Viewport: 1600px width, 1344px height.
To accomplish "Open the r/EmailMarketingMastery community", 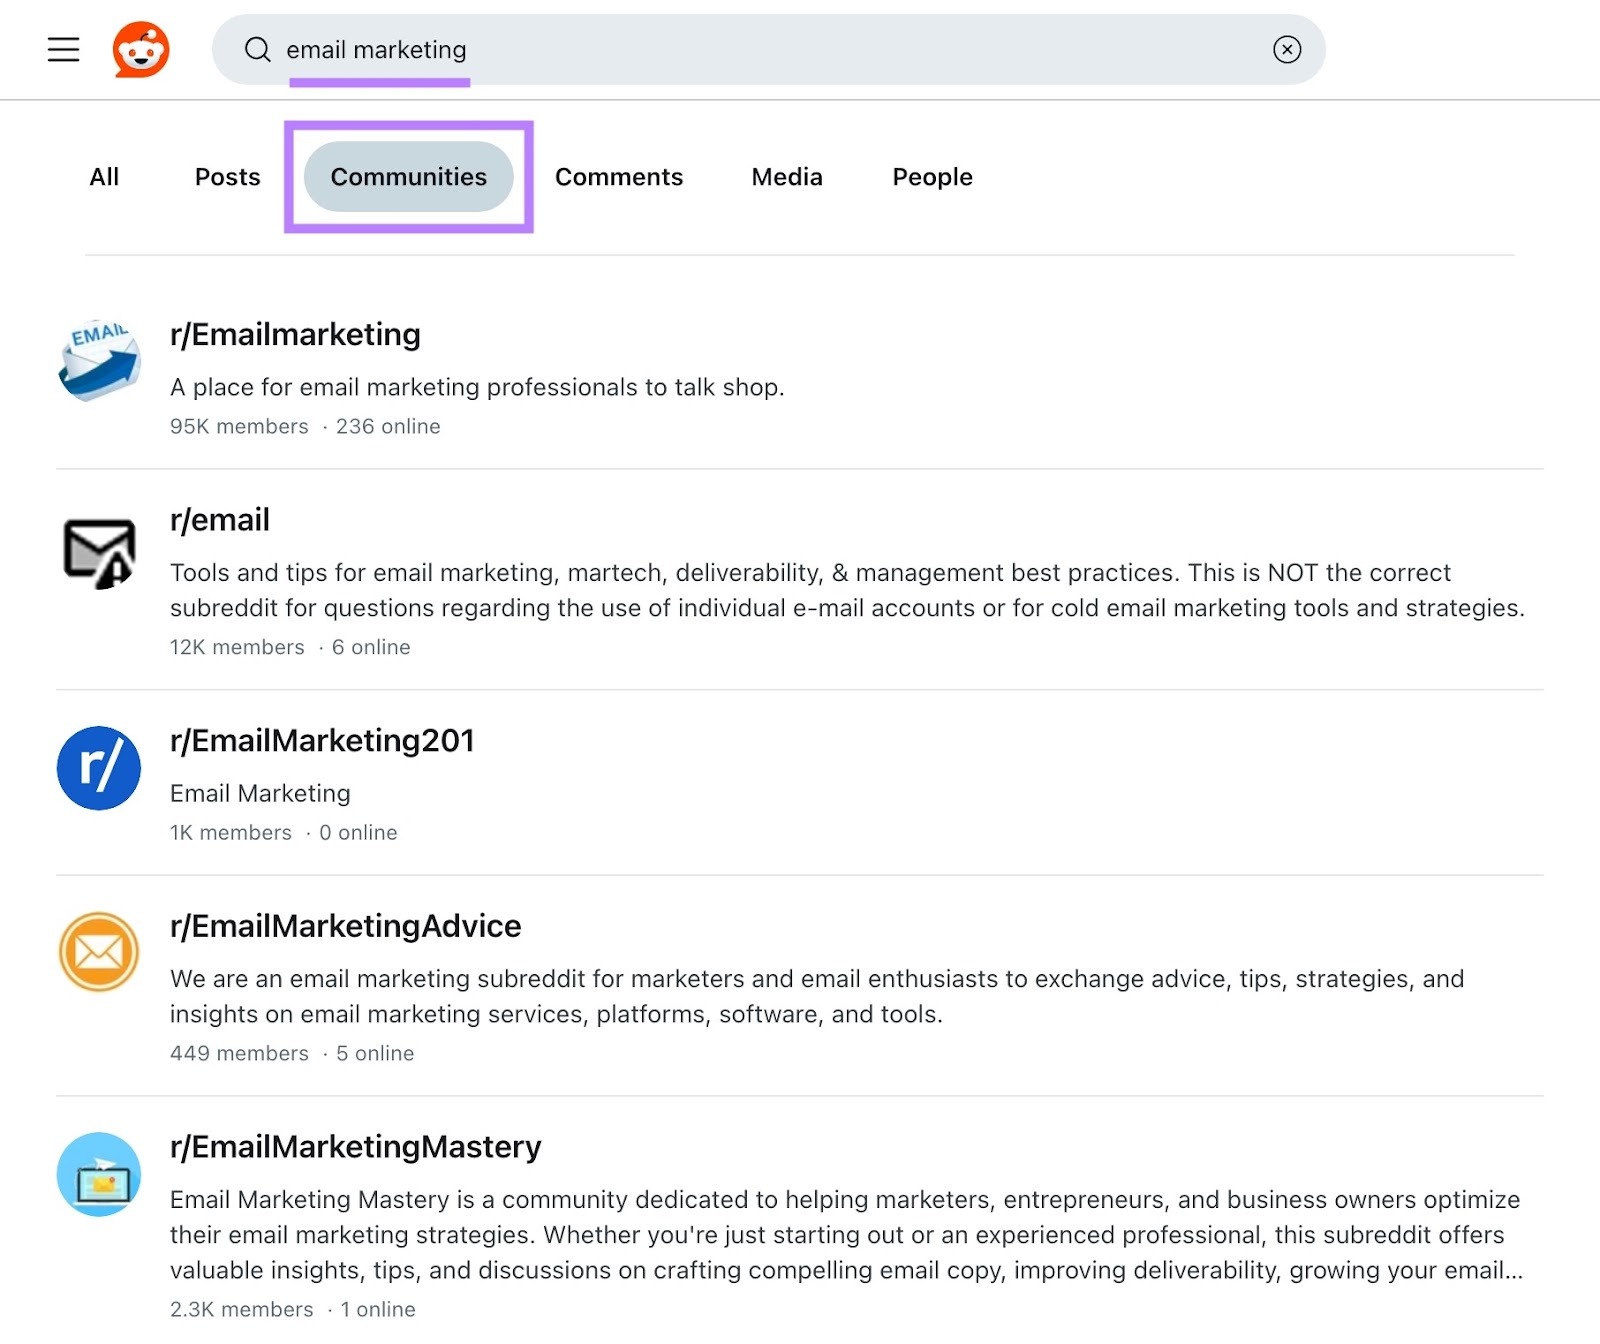I will tap(355, 1146).
